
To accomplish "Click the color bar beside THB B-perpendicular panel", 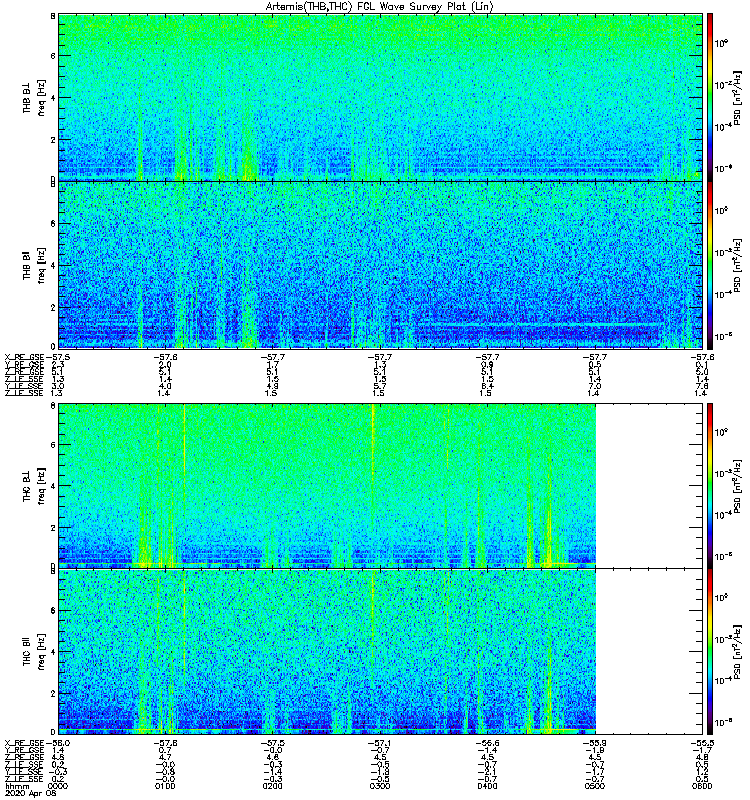I will 710,97.
